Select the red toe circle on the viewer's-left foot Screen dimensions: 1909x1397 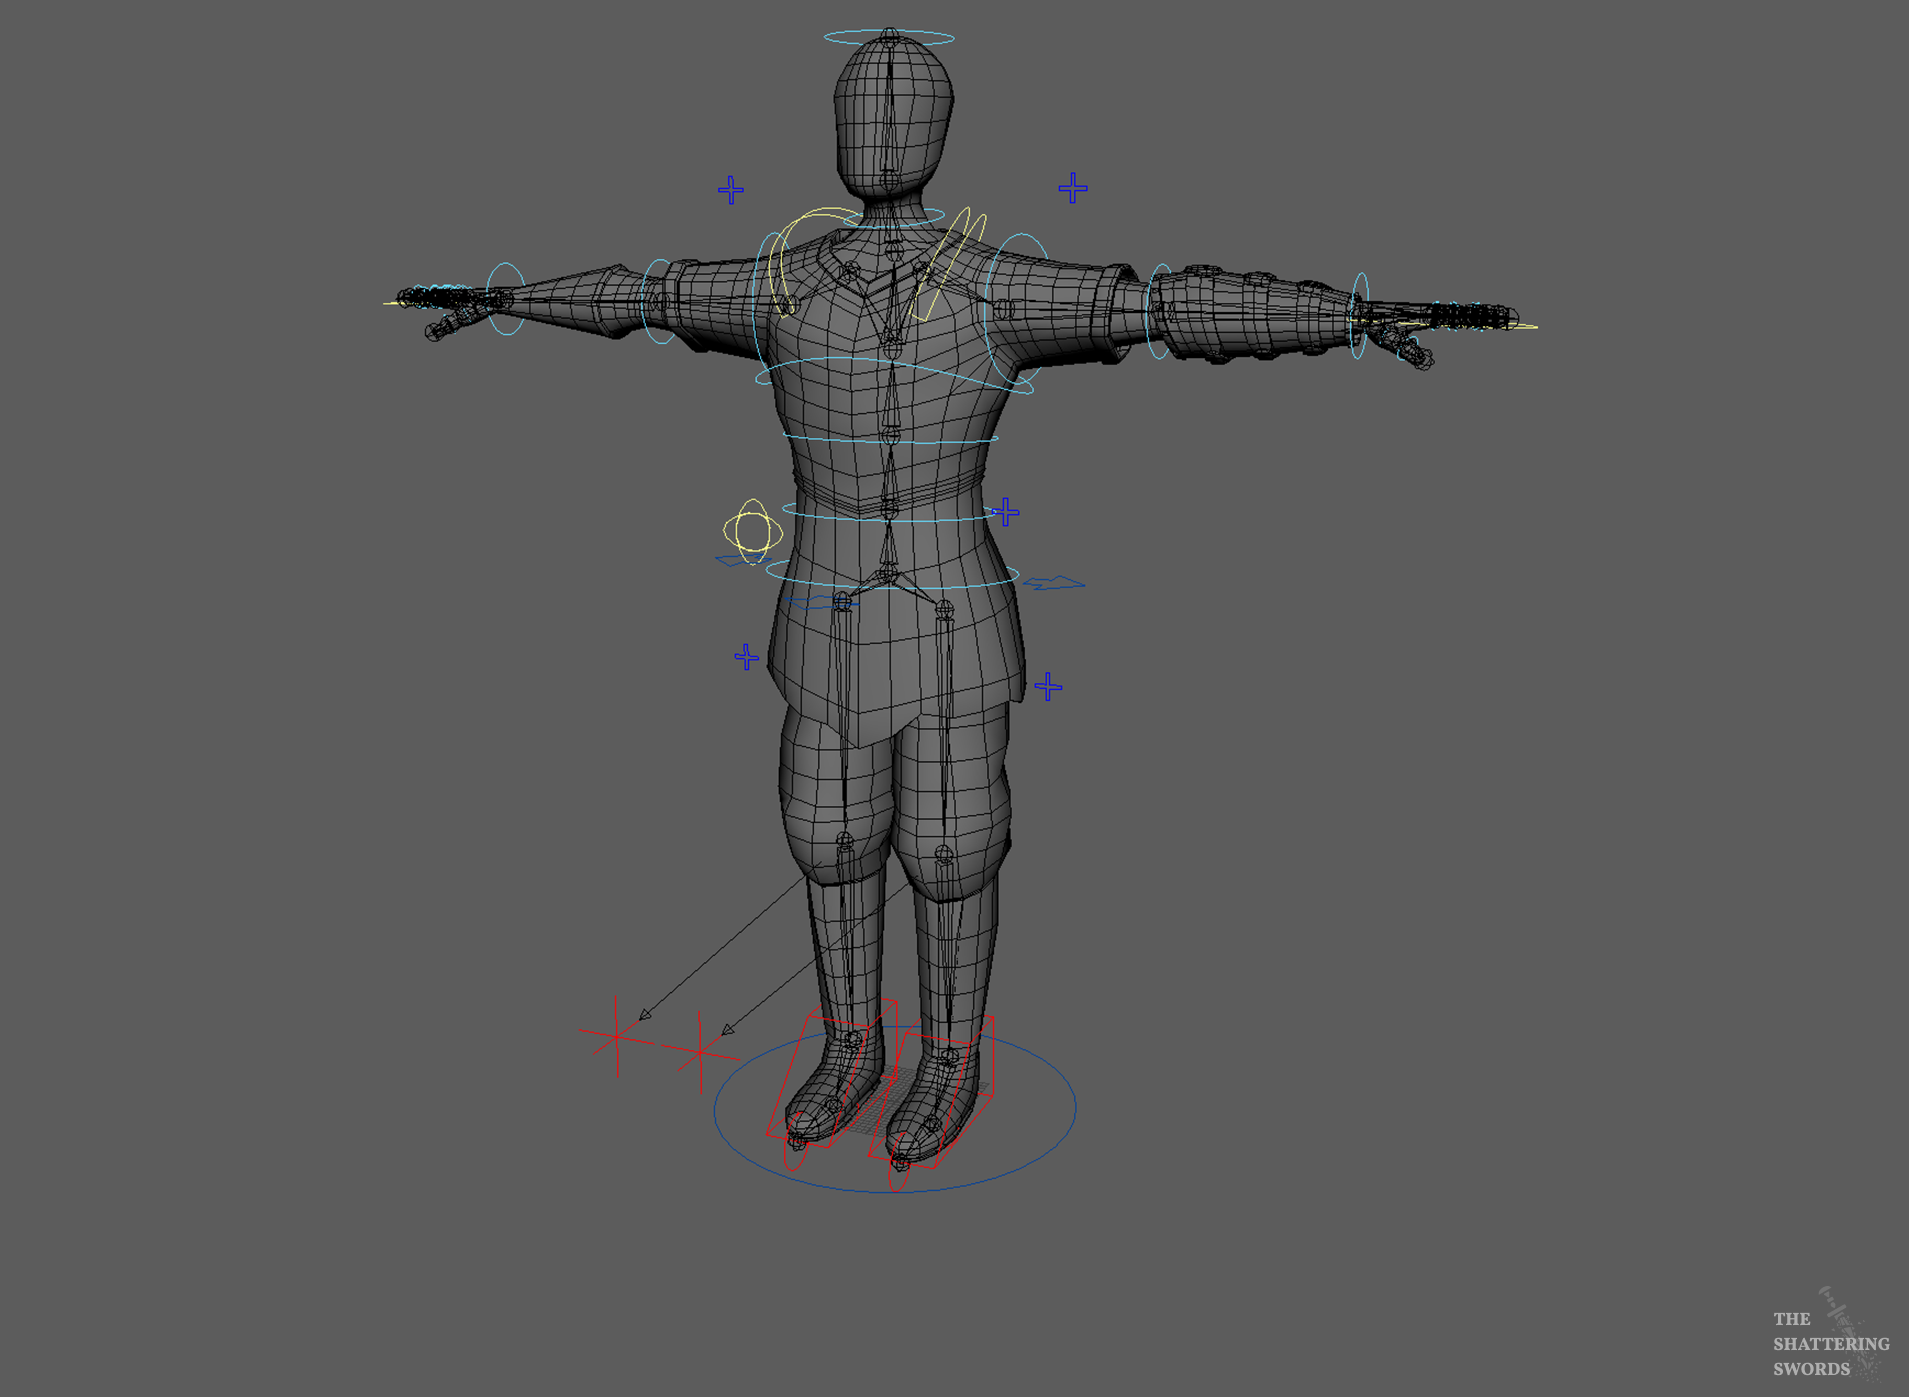click(x=796, y=1141)
